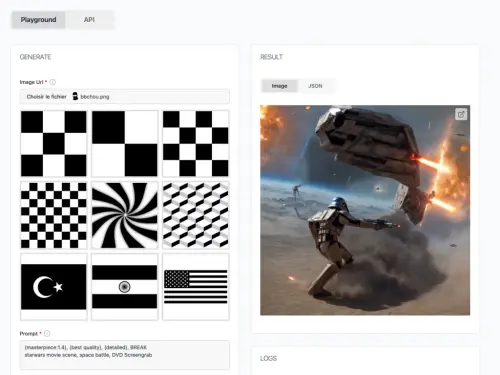
Task: Click the Image Url info icon
Action: tap(53, 82)
